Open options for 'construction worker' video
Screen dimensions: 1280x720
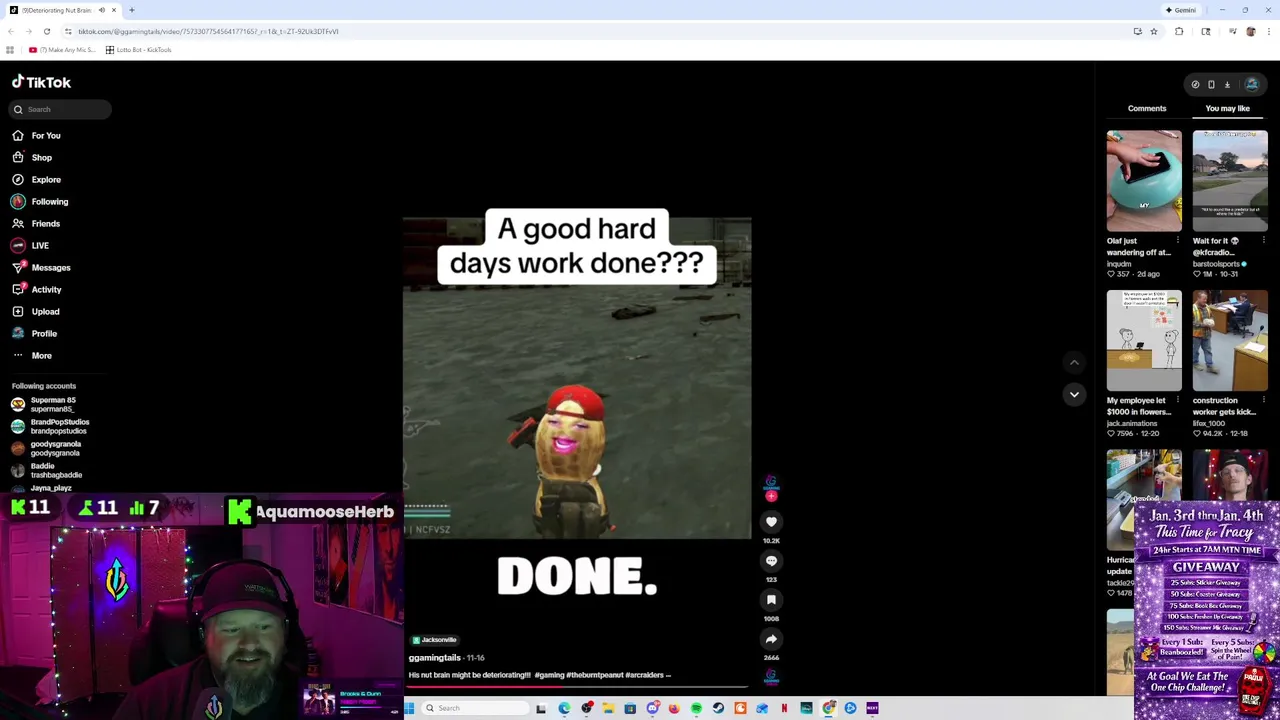[x=1263, y=400]
